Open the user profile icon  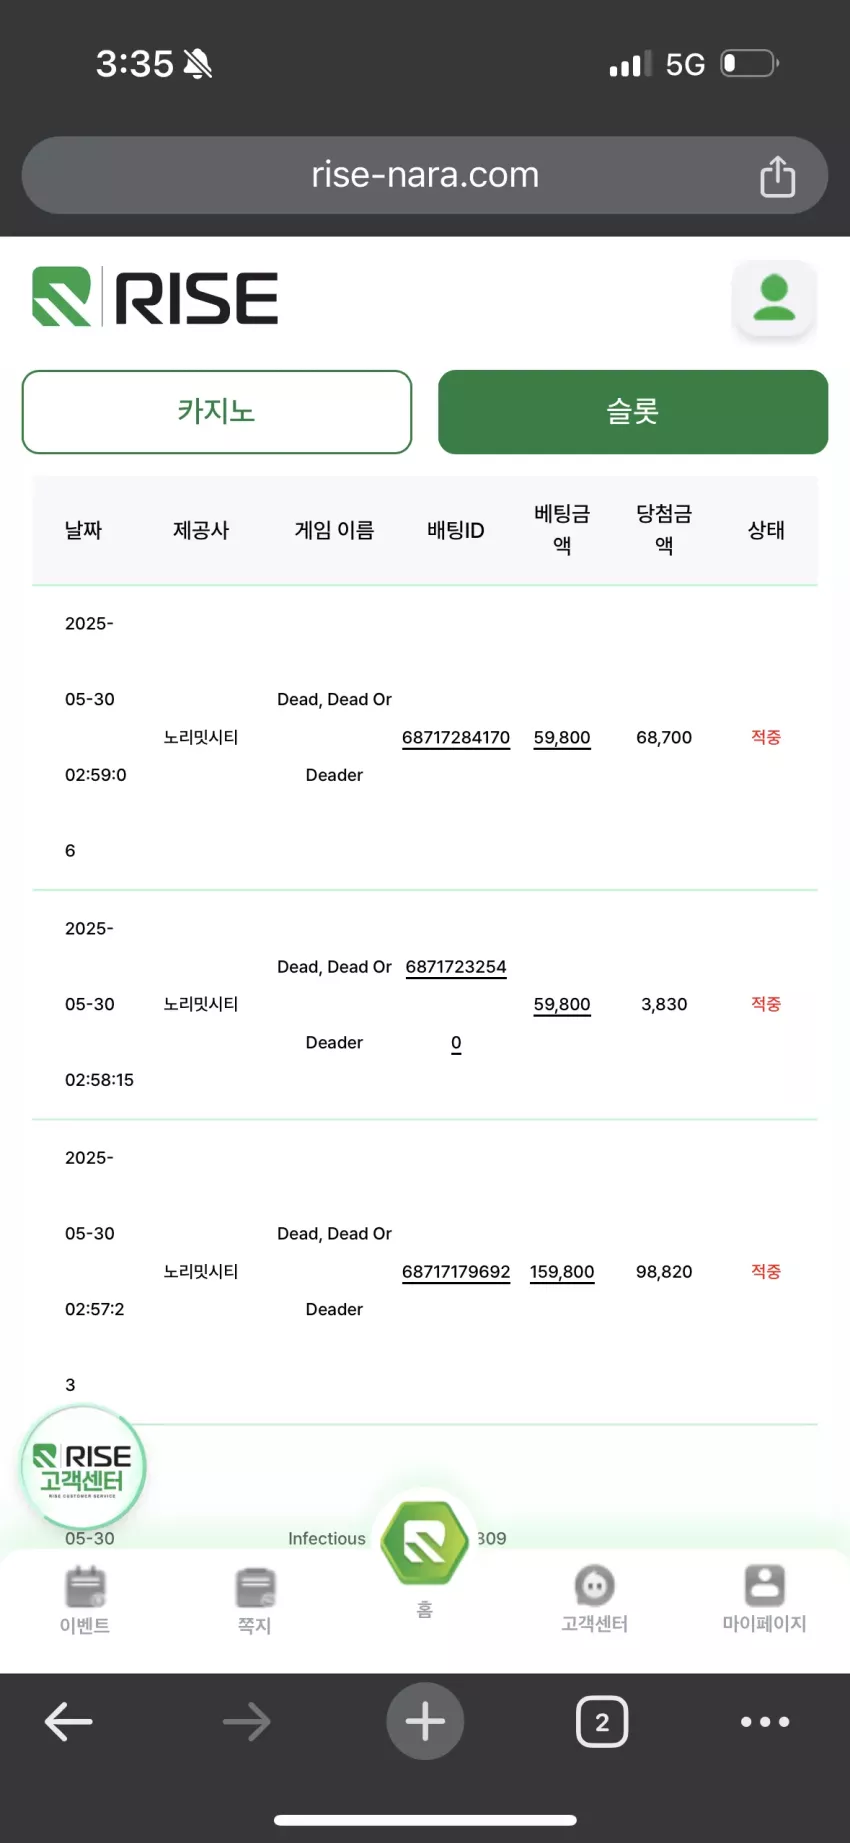pos(774,299)
